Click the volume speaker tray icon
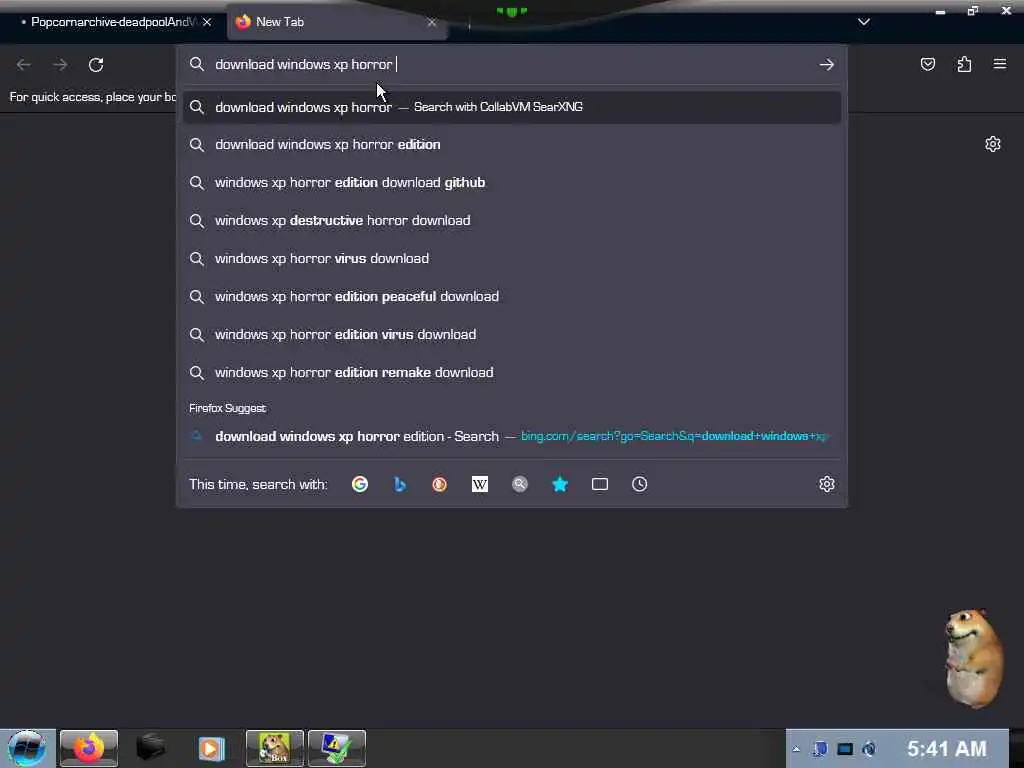1024x768 pixels. [869, 749]
